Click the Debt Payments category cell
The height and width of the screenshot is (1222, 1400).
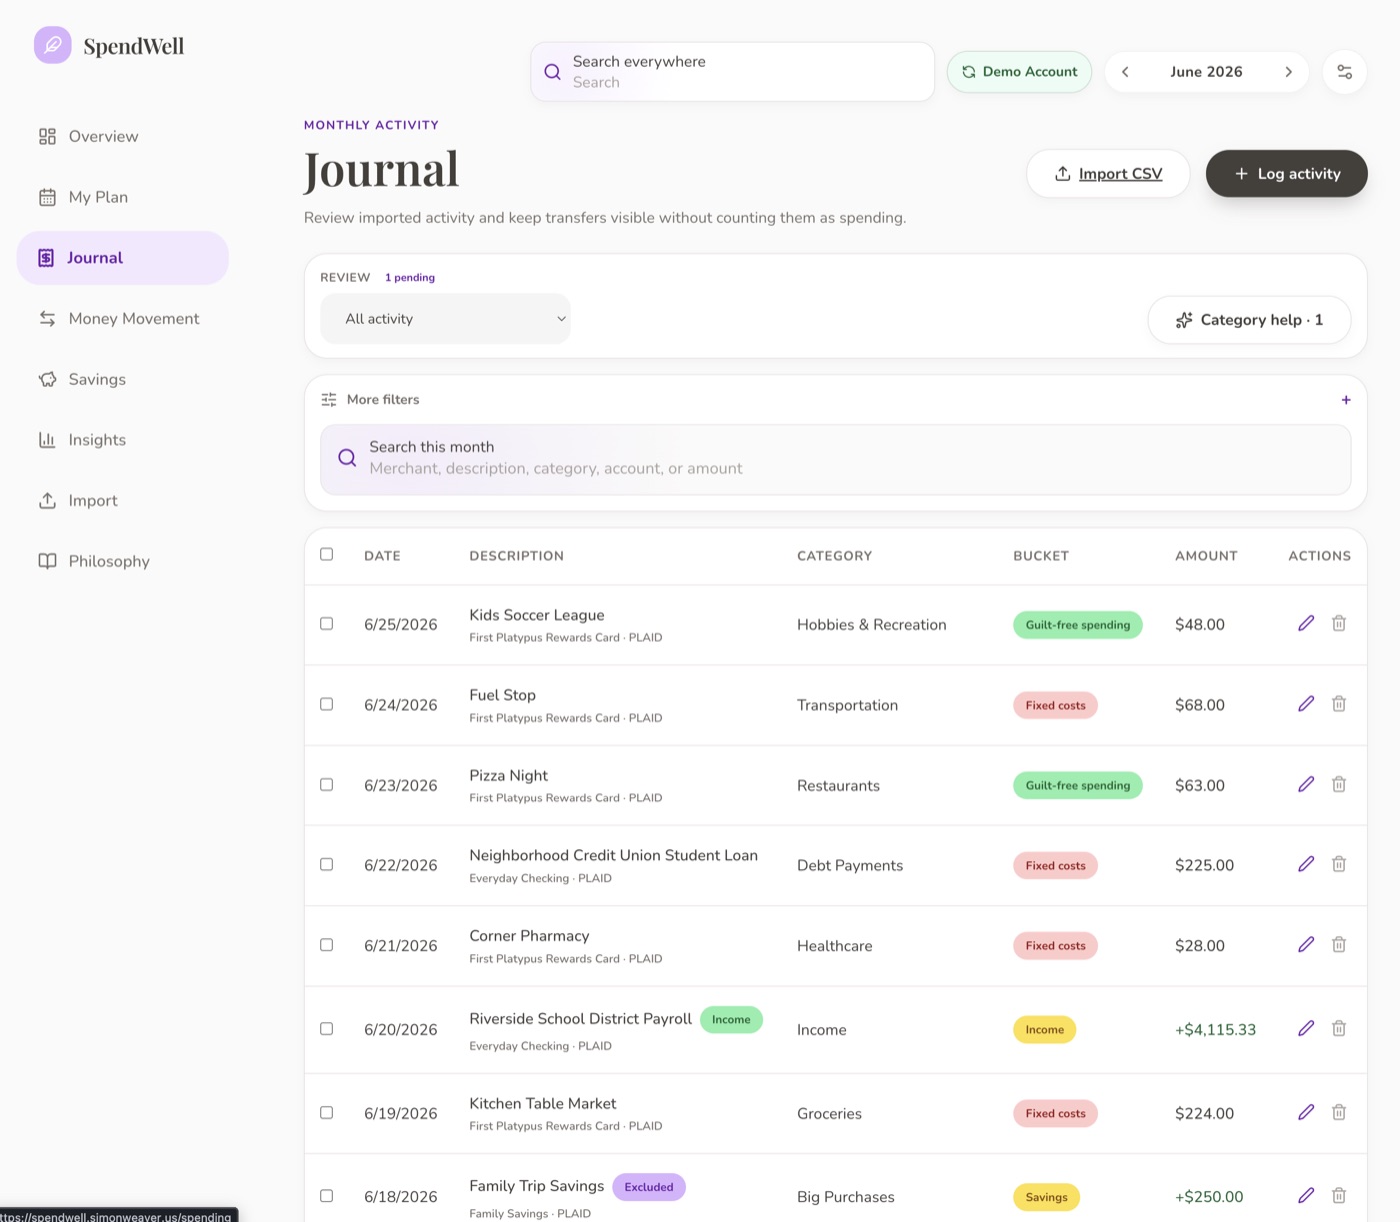coord(849,866)
